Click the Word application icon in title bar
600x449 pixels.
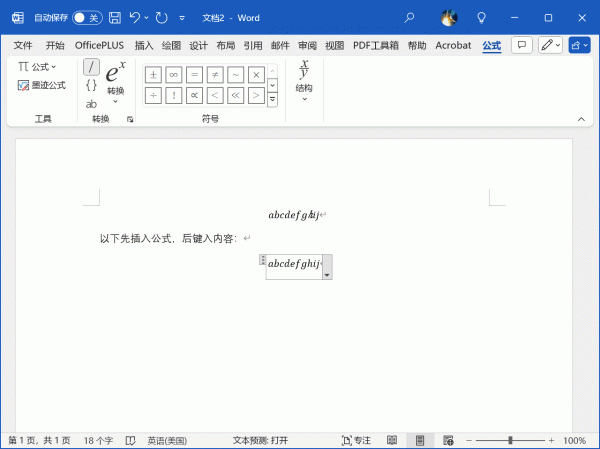coord(18,18)
